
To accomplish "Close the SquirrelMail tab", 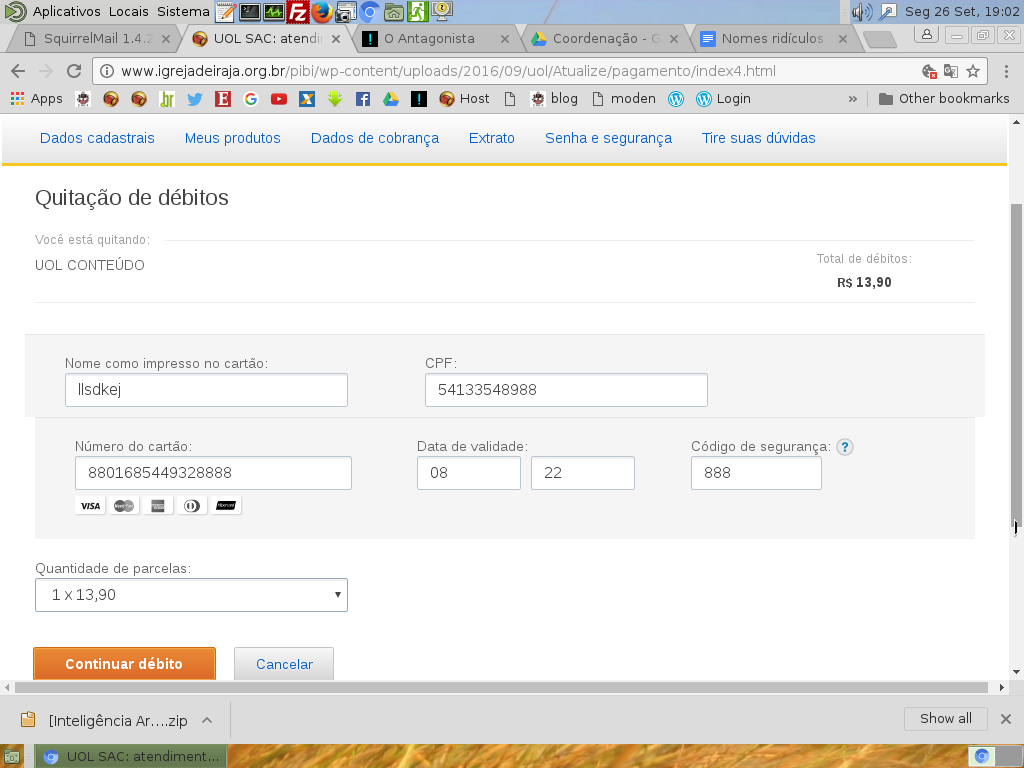I will pos(166,39).
